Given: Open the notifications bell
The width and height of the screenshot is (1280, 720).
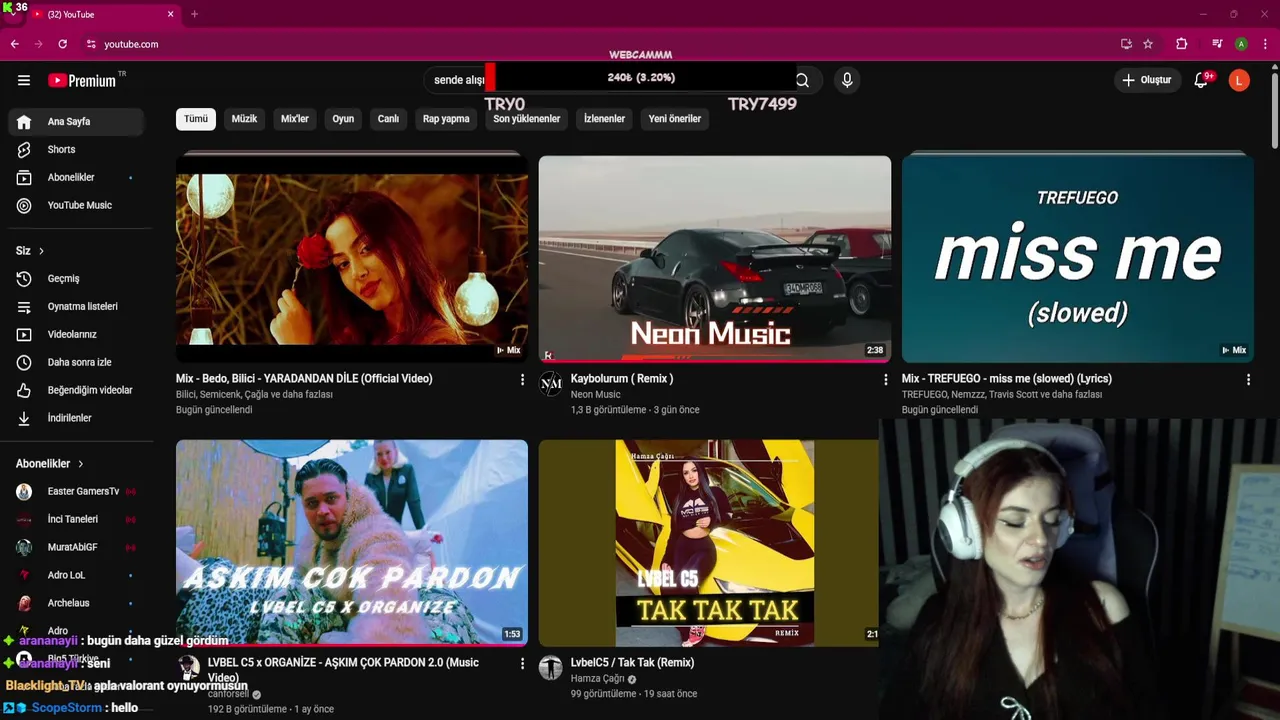Looking at the screenshot, I should 1201,80.
